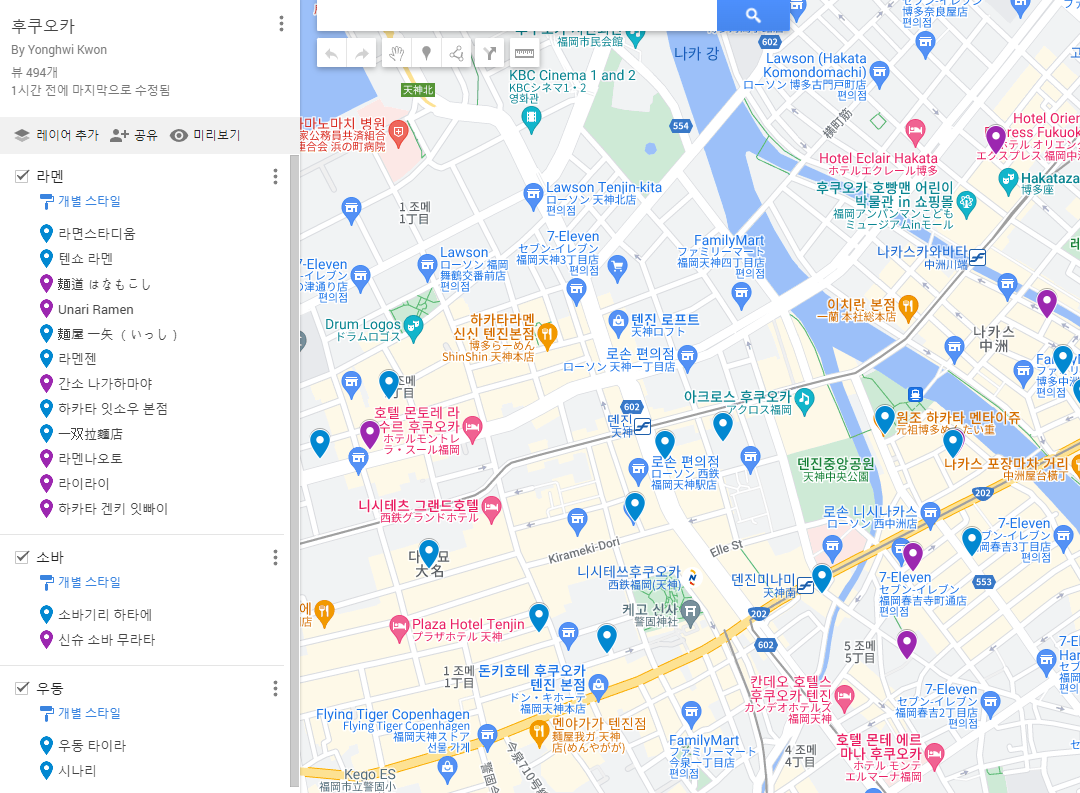Click the 케고 신사 shrine icon
Screen dimensions: 1080x793
click(x=690, y=610)
